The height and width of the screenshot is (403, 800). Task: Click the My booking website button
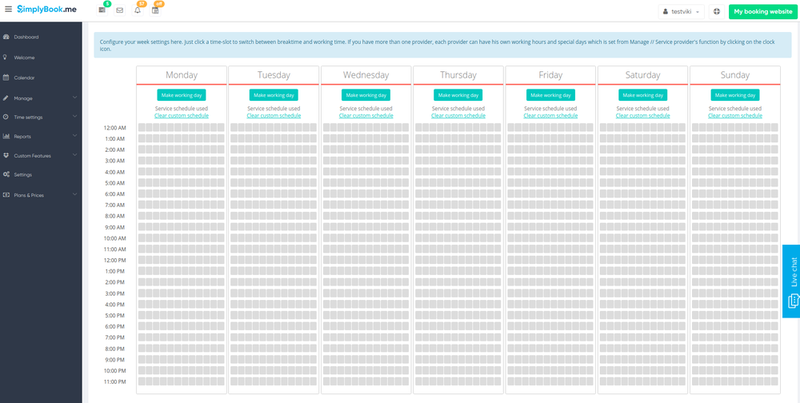(x=763, y=11)
